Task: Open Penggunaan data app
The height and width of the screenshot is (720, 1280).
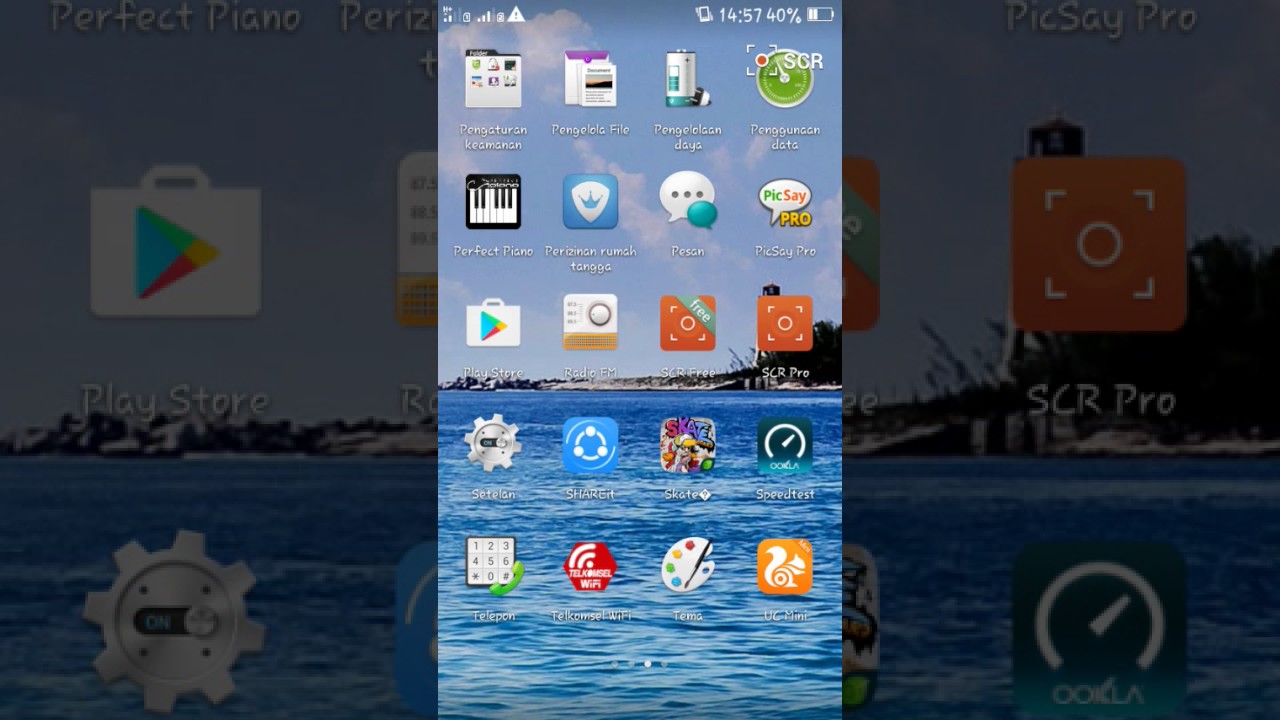Action: pyautogui.click(x=785, y=79)
